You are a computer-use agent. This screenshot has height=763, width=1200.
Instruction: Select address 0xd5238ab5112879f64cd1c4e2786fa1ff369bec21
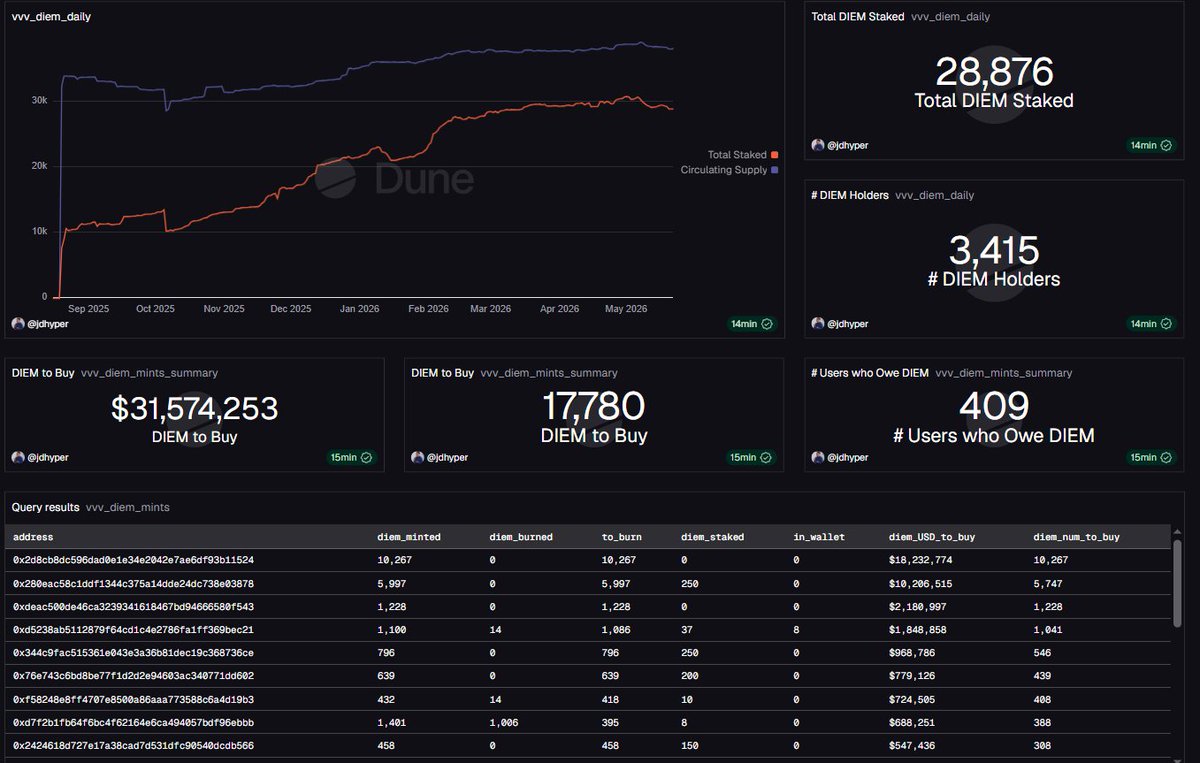(133, 630)
